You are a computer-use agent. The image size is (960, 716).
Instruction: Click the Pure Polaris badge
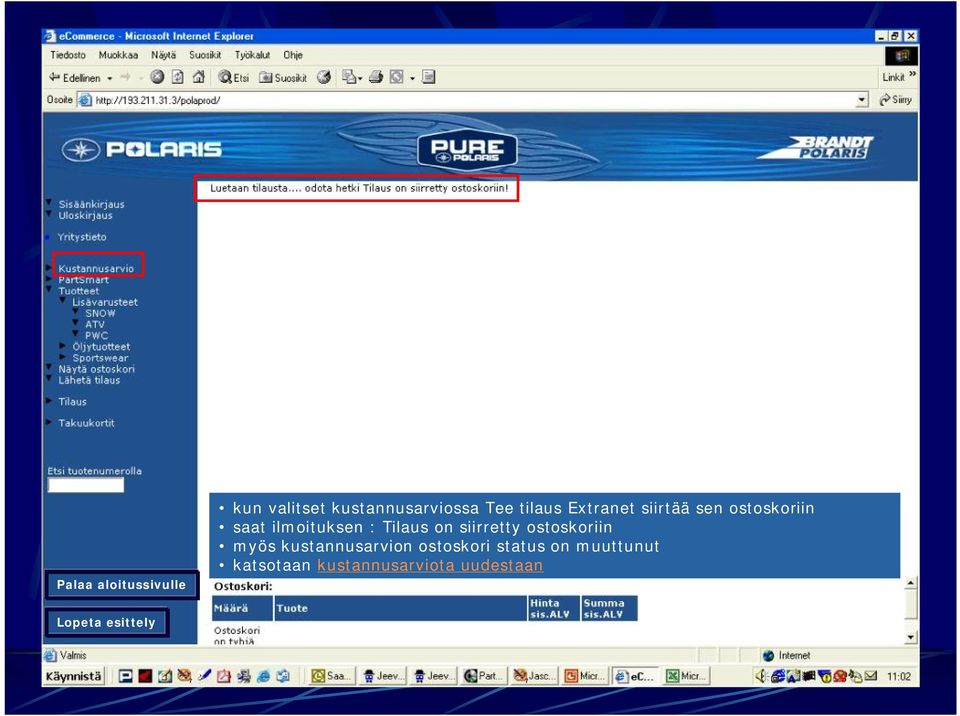click(x=467, y=150)
